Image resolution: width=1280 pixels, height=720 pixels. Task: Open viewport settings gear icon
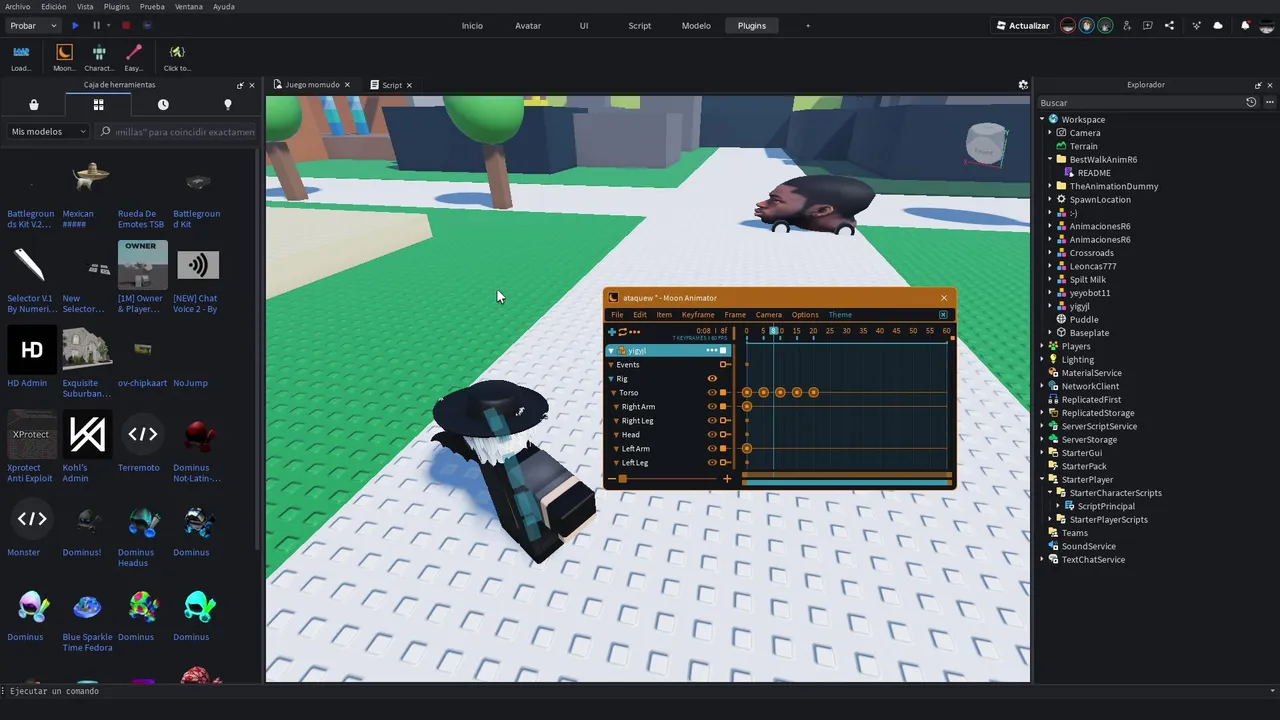[1023, 85]
